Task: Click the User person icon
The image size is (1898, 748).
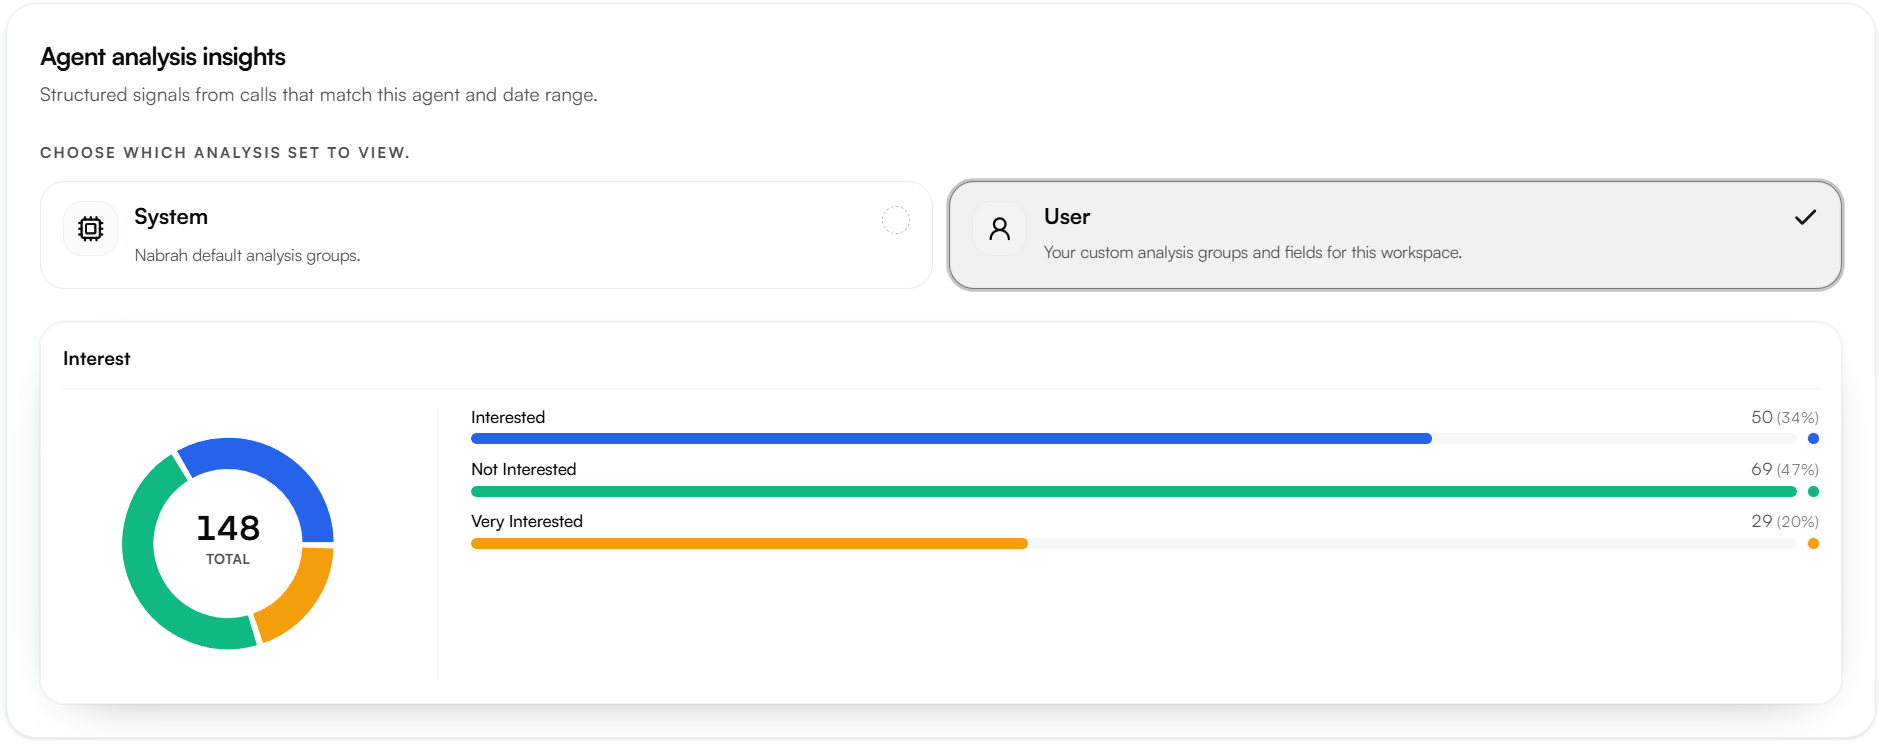Action: click(x=999, y=229)
